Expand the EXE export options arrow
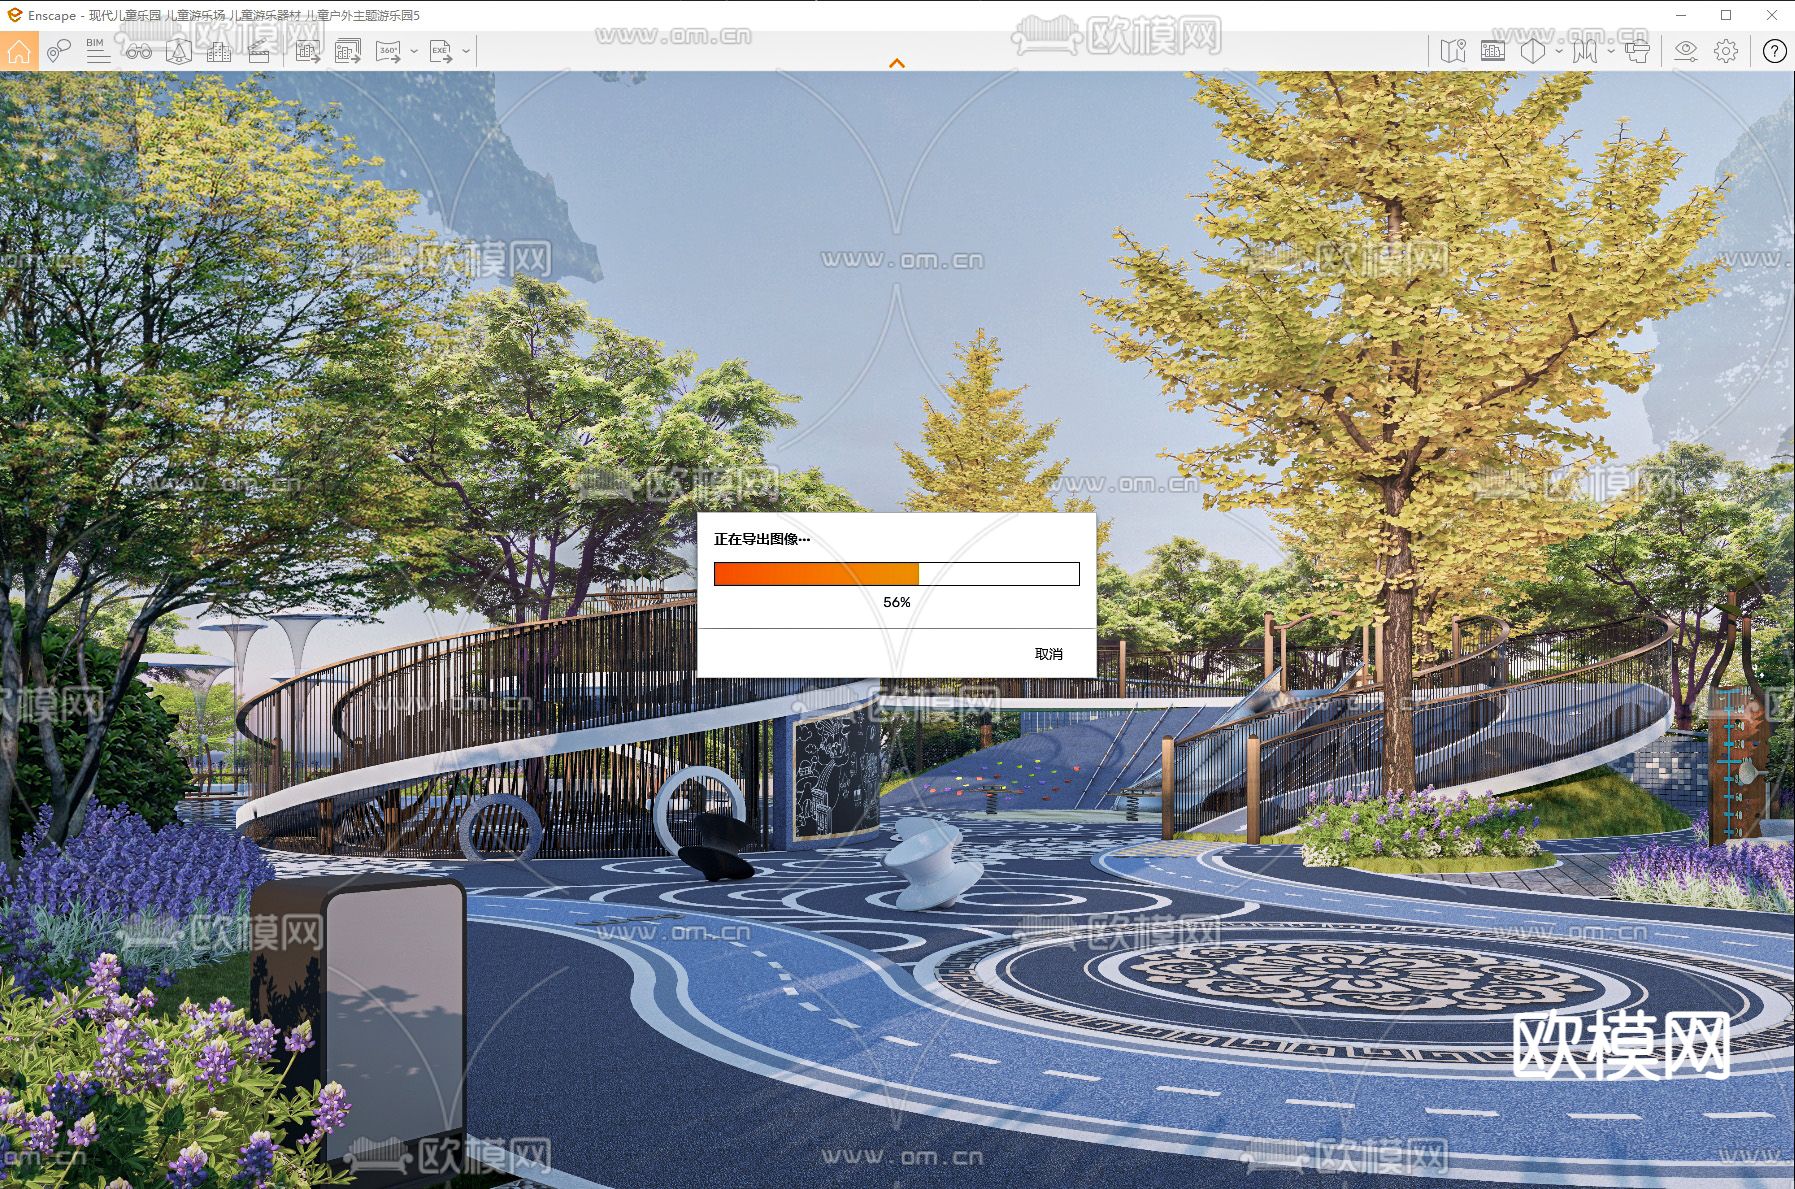This screenshot has width=1795, height=1189. (466, 51)
